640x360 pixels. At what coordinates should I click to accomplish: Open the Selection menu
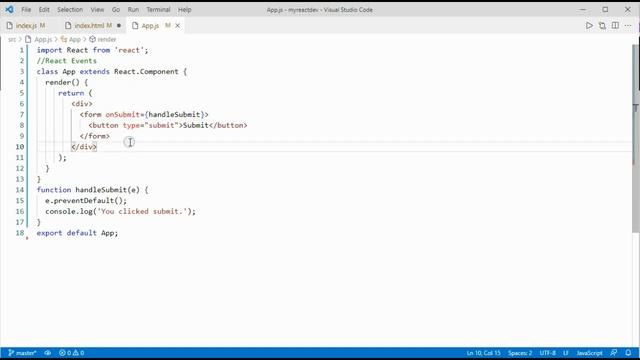(70, 9)
